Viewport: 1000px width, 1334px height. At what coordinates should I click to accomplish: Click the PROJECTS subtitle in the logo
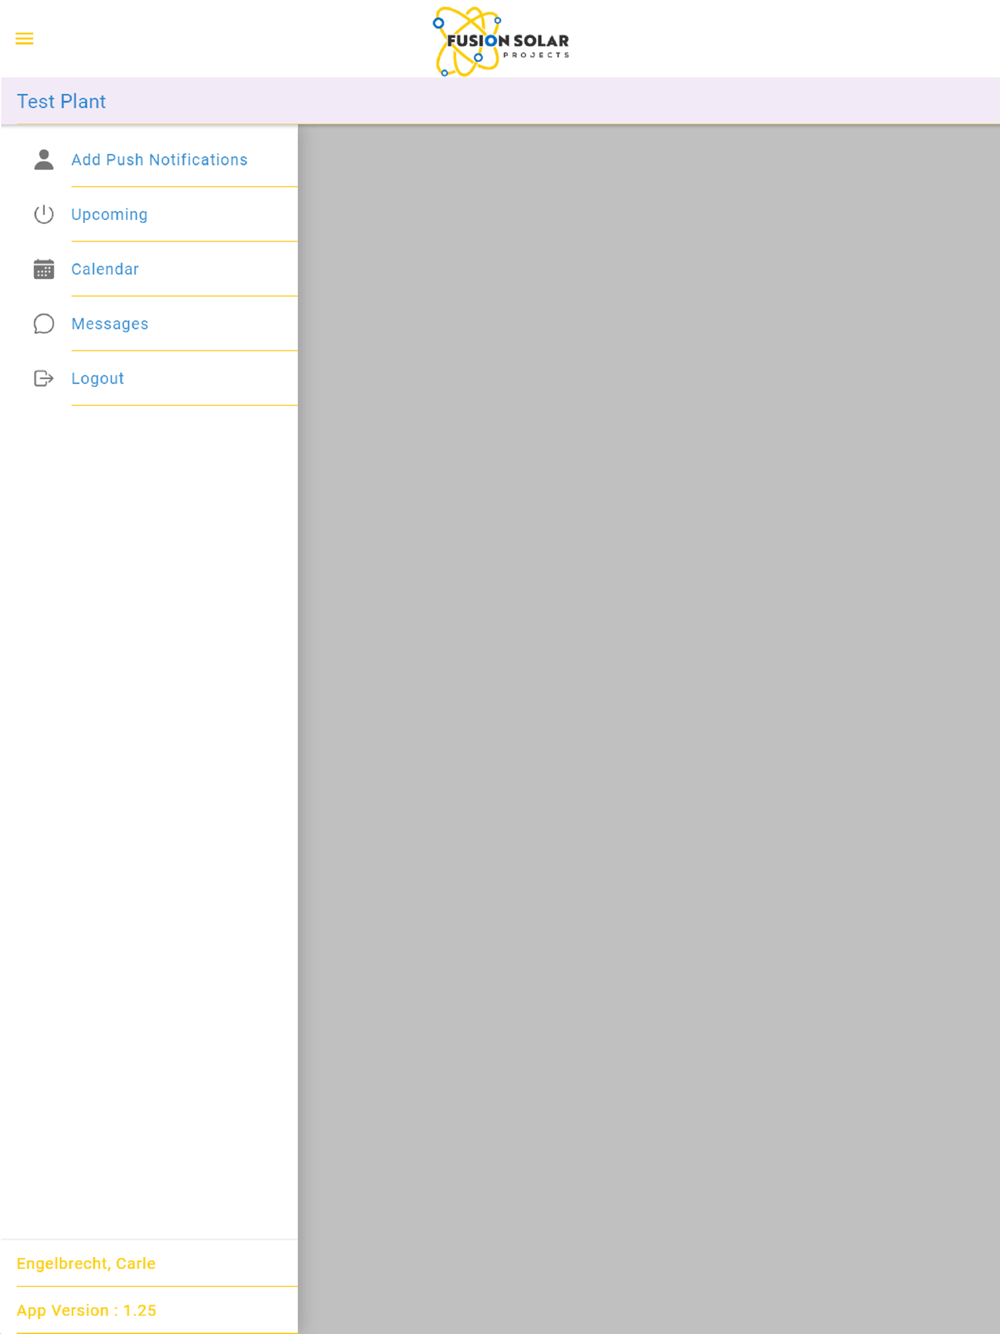536,55
